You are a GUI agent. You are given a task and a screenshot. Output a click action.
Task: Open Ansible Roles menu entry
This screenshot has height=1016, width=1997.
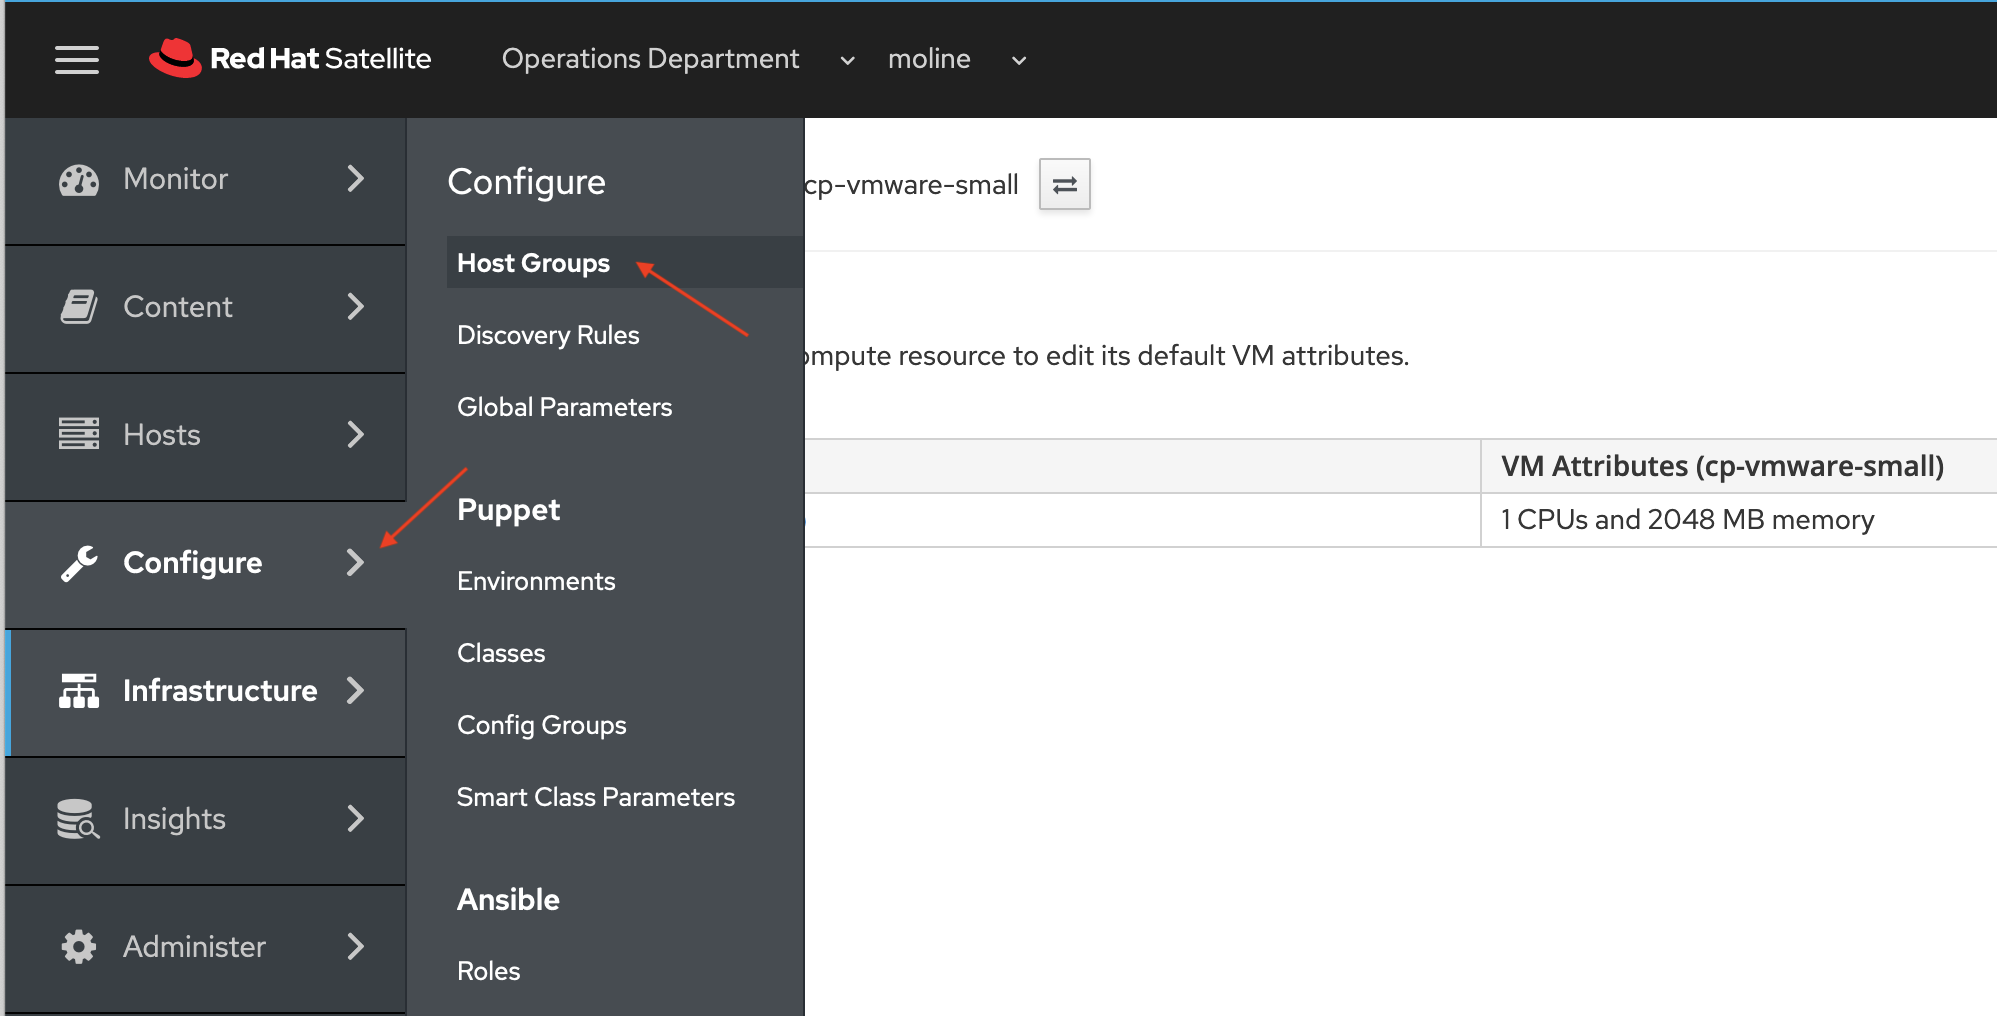coord(488,971)
